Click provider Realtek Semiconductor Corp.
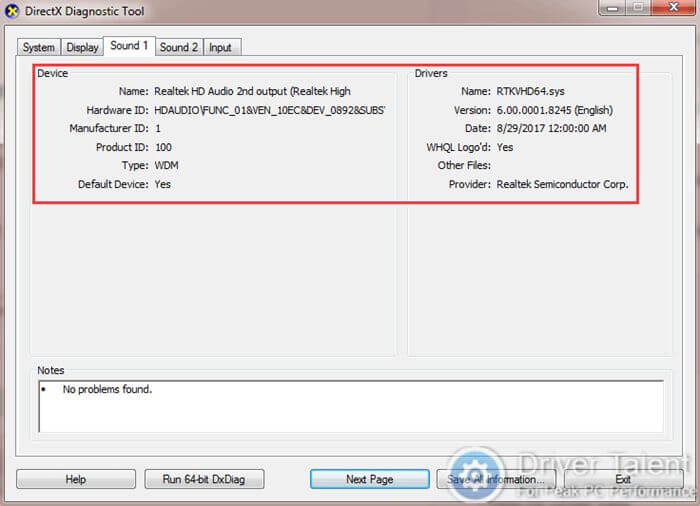 (x=562, y=184)
